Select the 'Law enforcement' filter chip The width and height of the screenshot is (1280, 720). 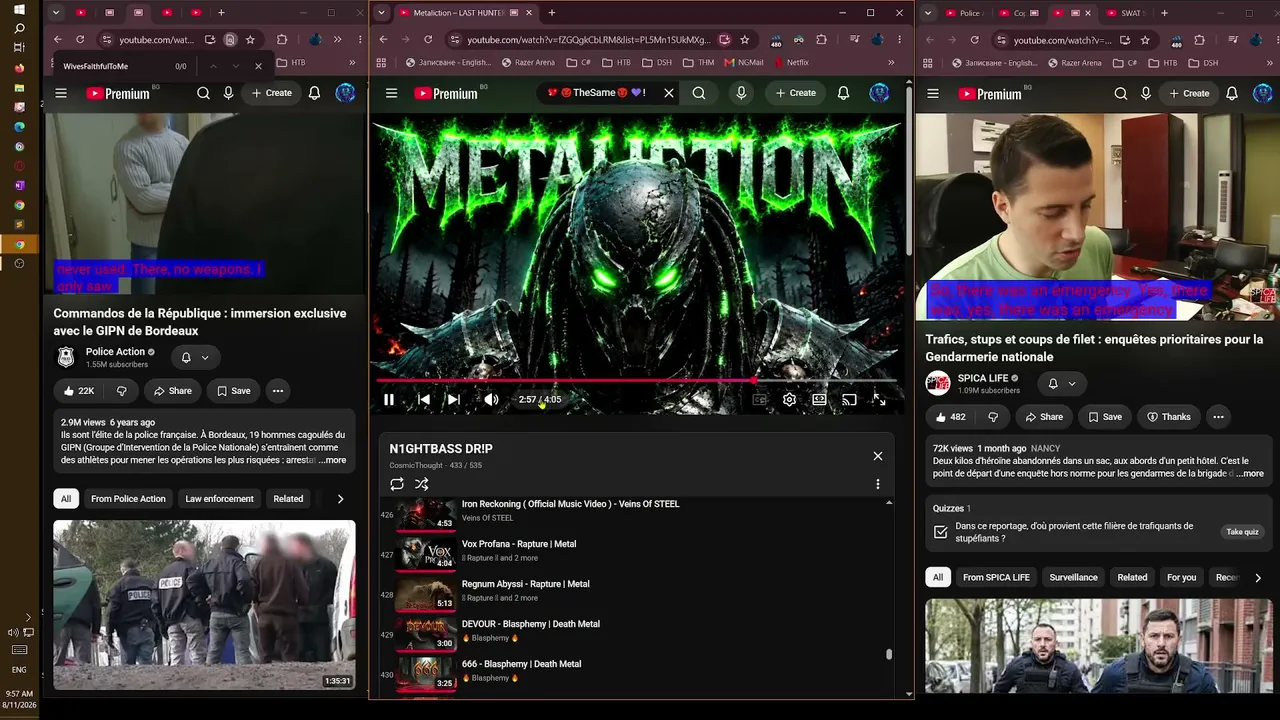[219, 499]
